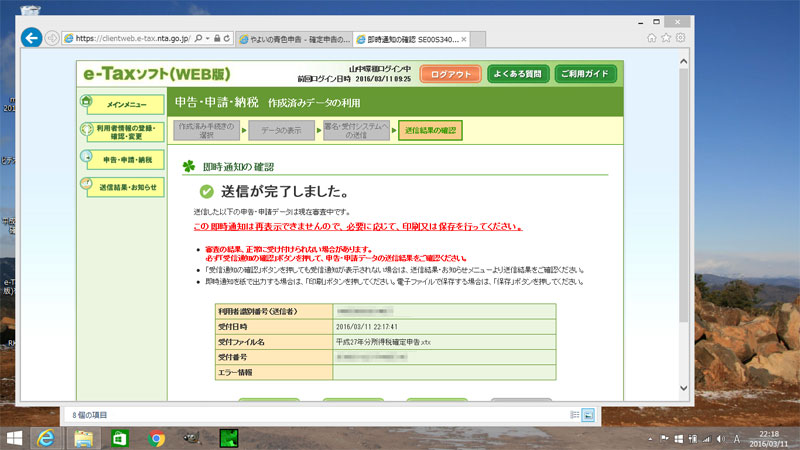Launch Google Chrome from the taskbar

coord(156,437)
